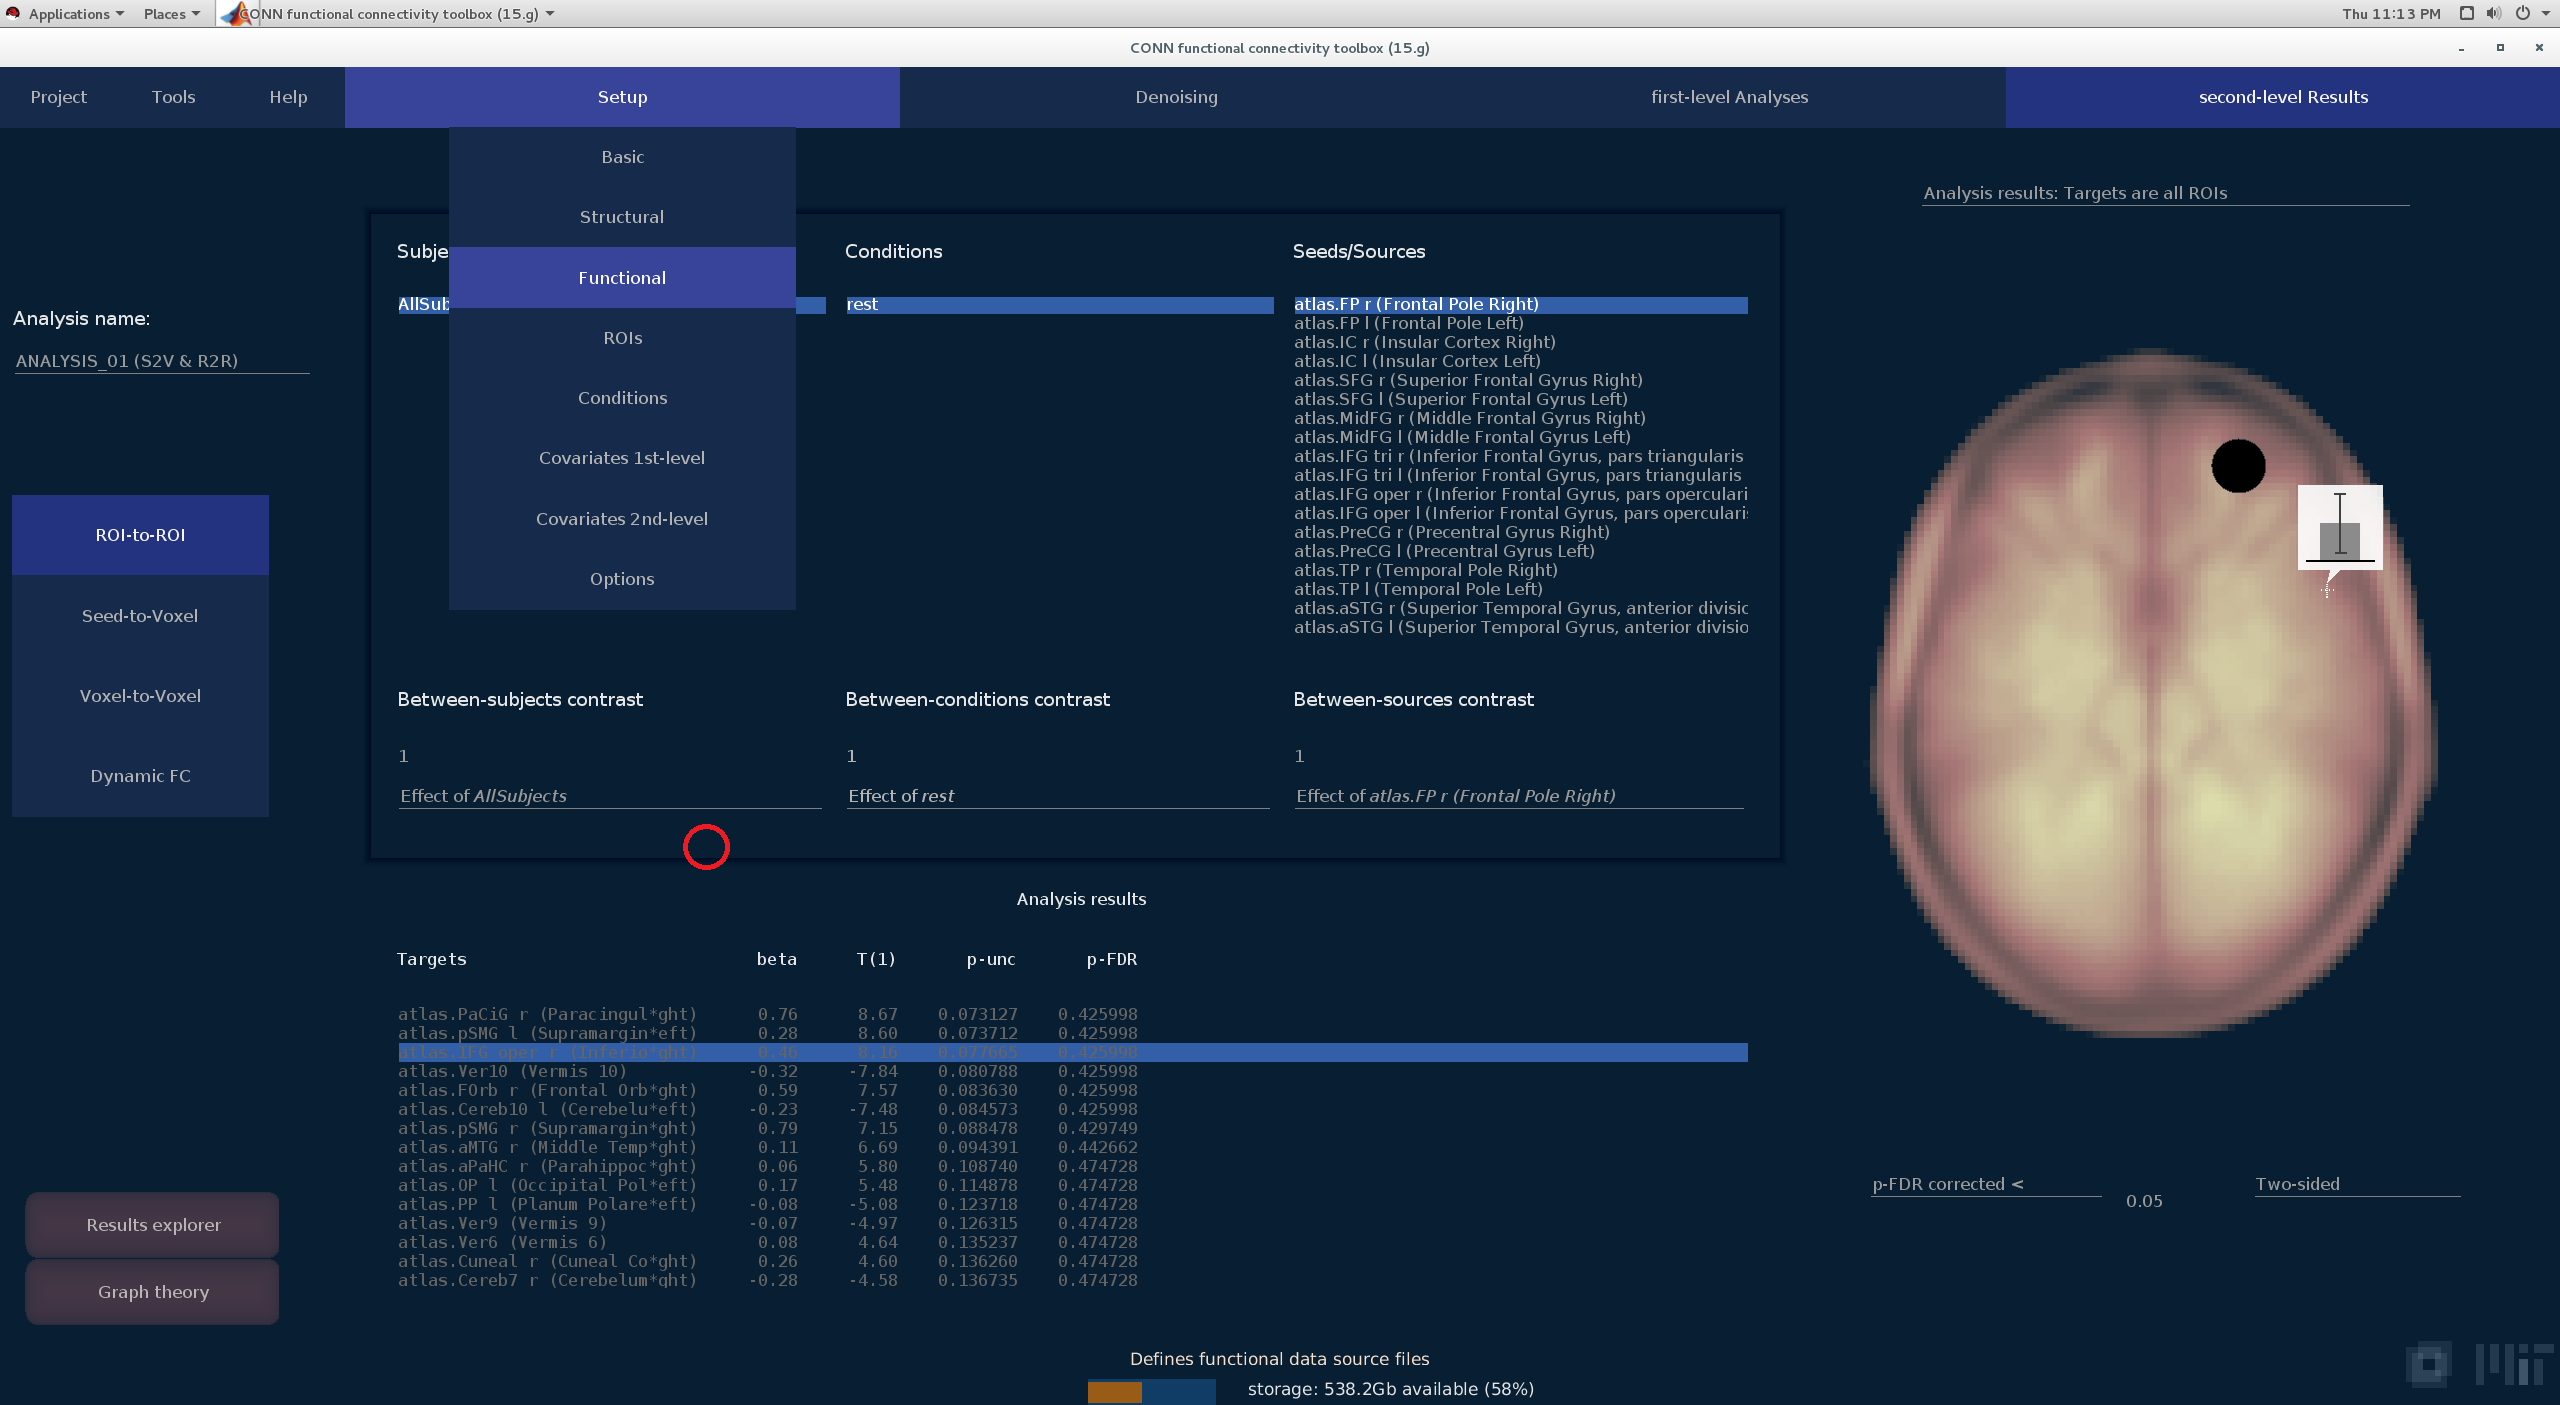The height and width of the screenshot is (1405, 2560).
Task: Click the power icon in system tray
Action: coord(2523,14)
